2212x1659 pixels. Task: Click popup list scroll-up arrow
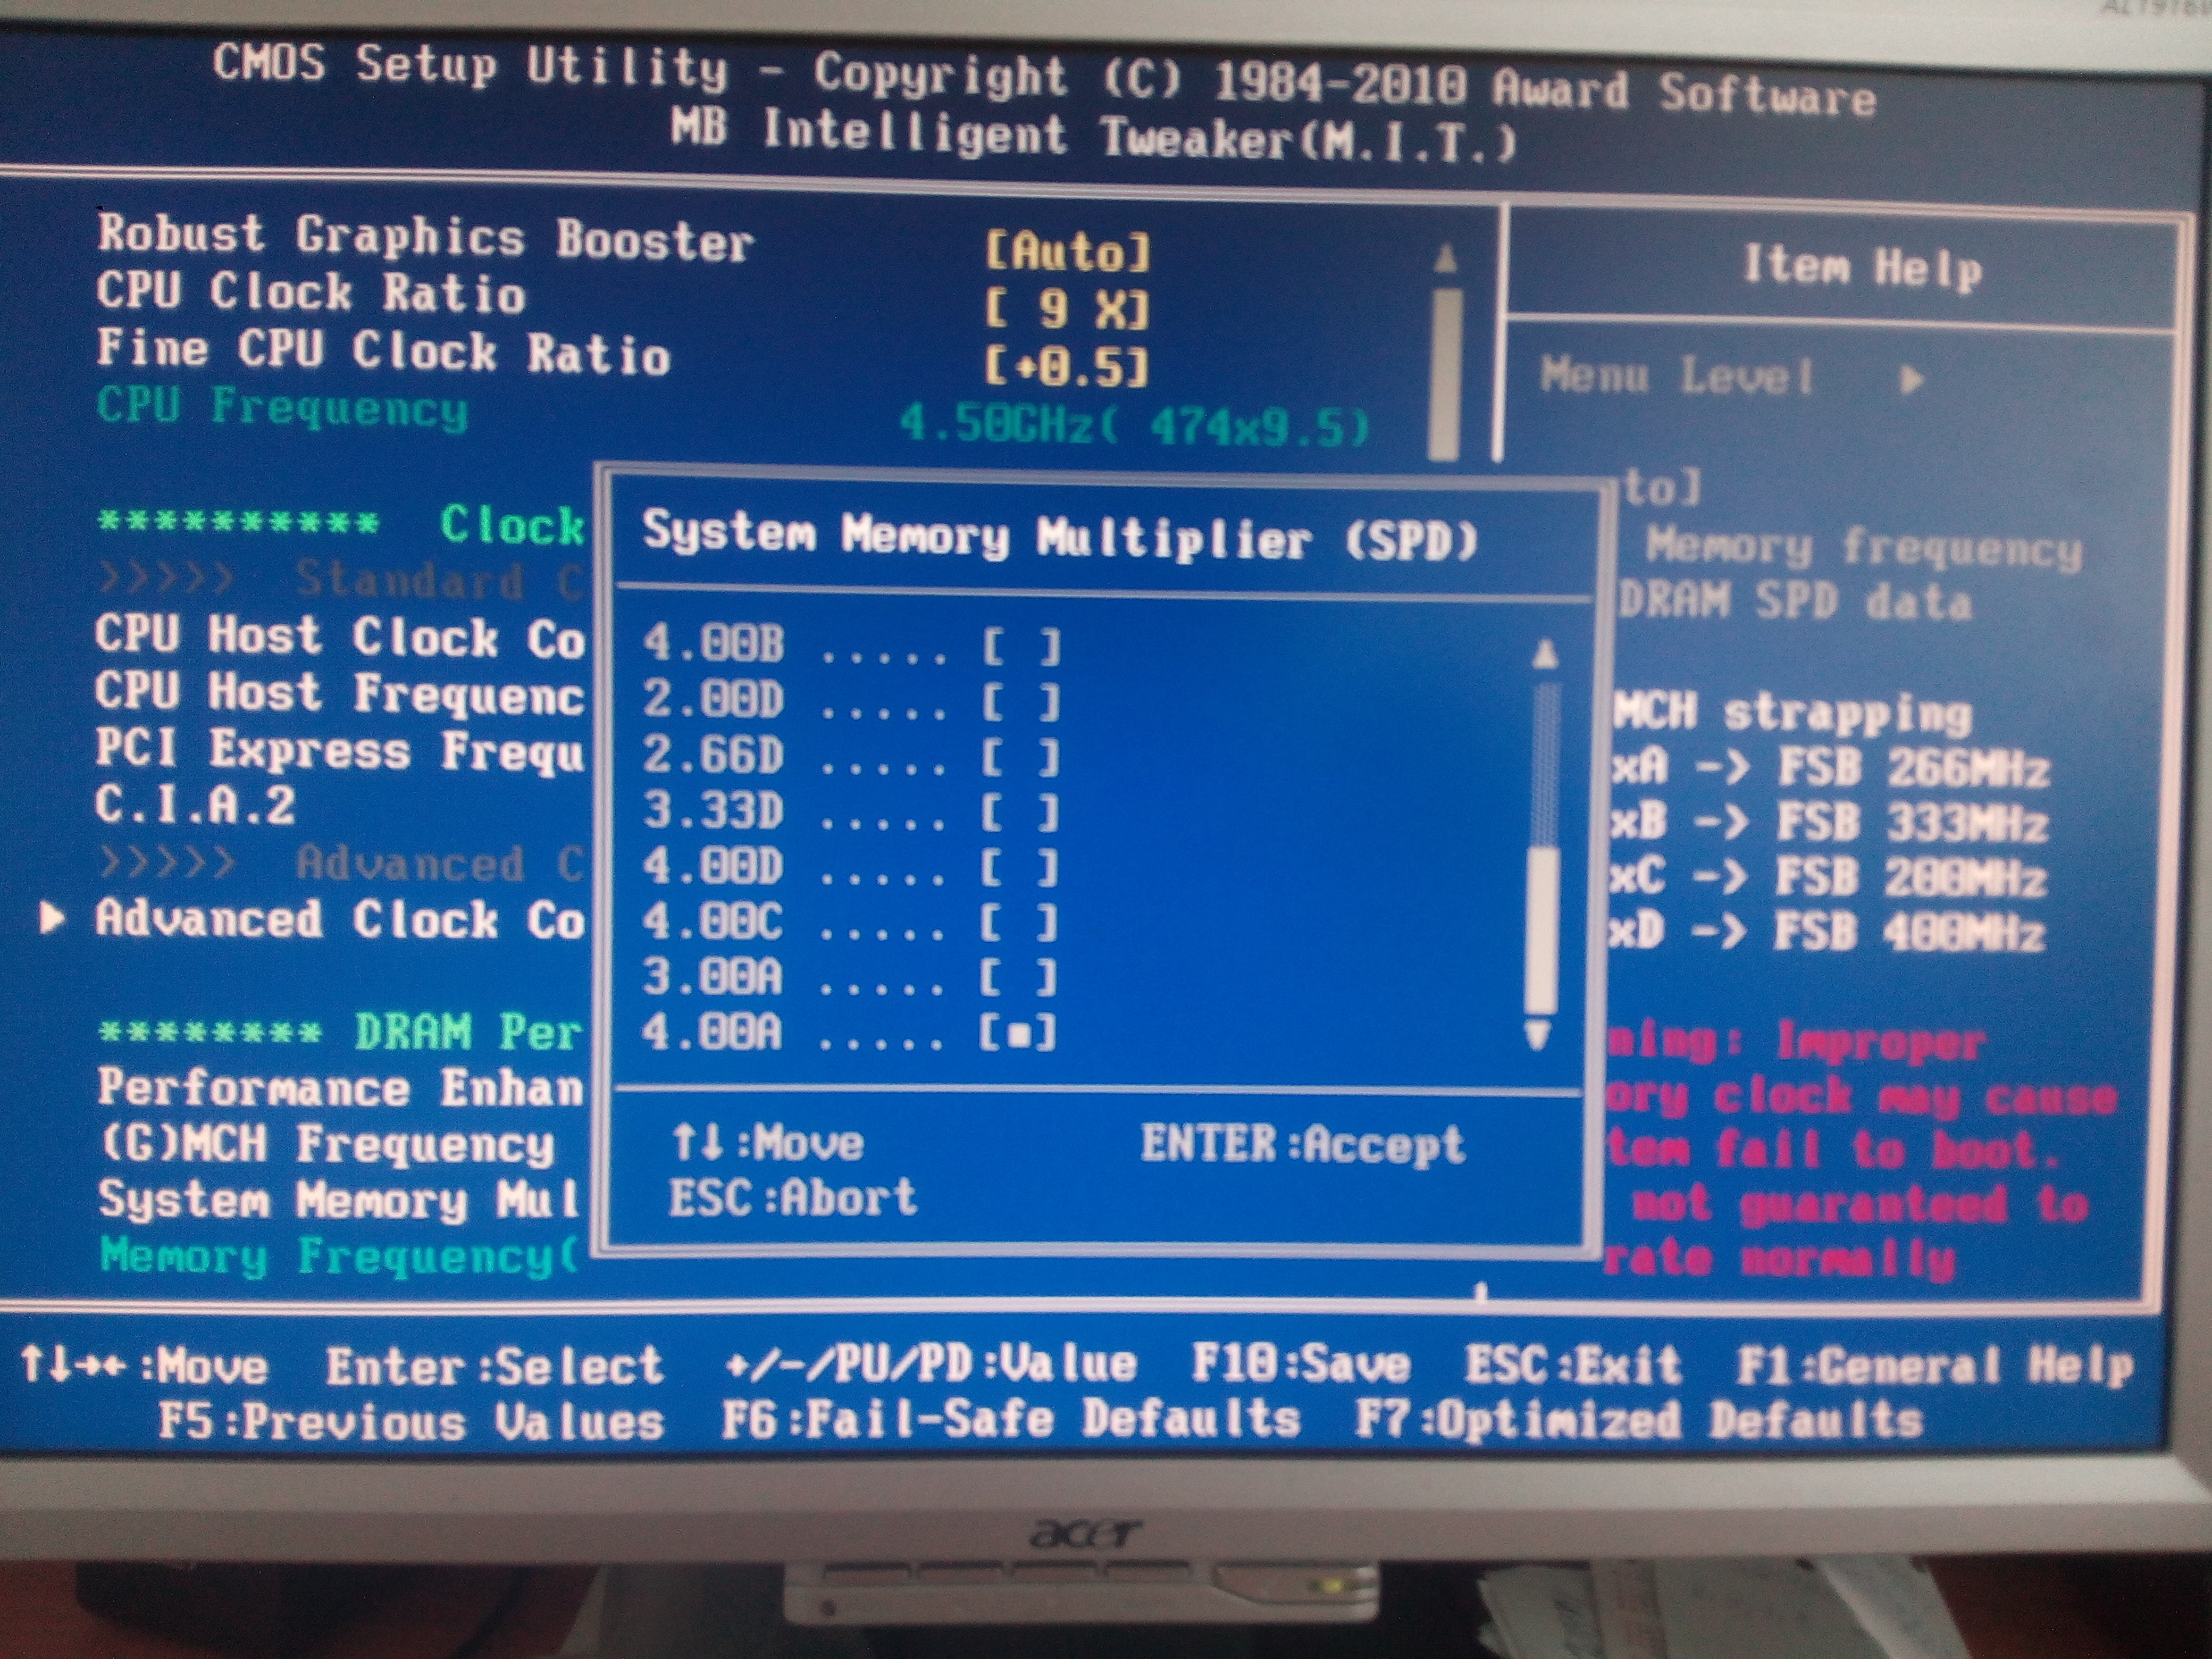pyautogui.click(x=1544, y=656)
